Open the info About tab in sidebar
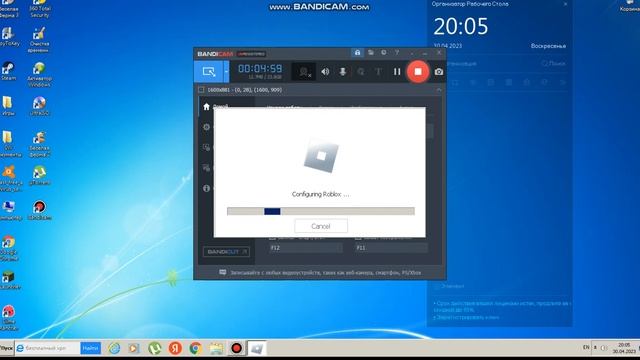Viewport: 640px width, 360px height. point(207,188)
